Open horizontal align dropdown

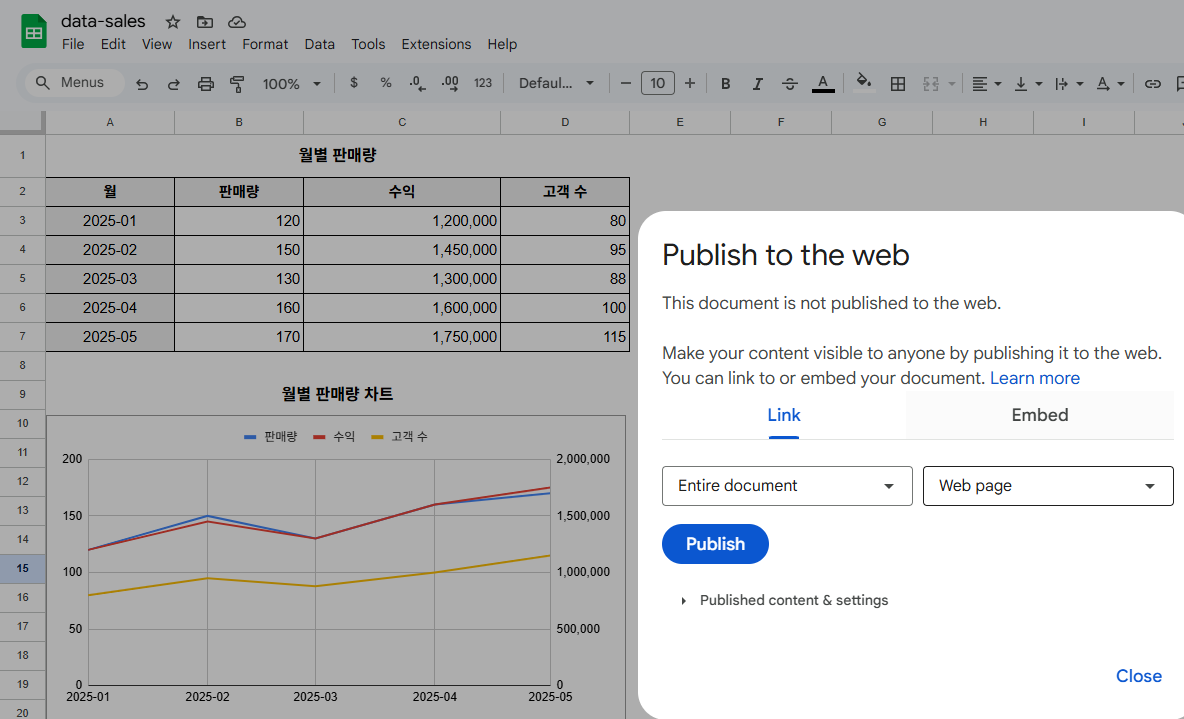click(986, 84)
